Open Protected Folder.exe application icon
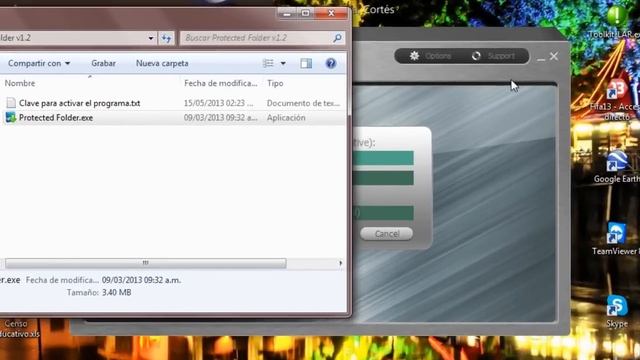This screenshot has width=640, height=360. pyautogui.click(x=11, y=118)
